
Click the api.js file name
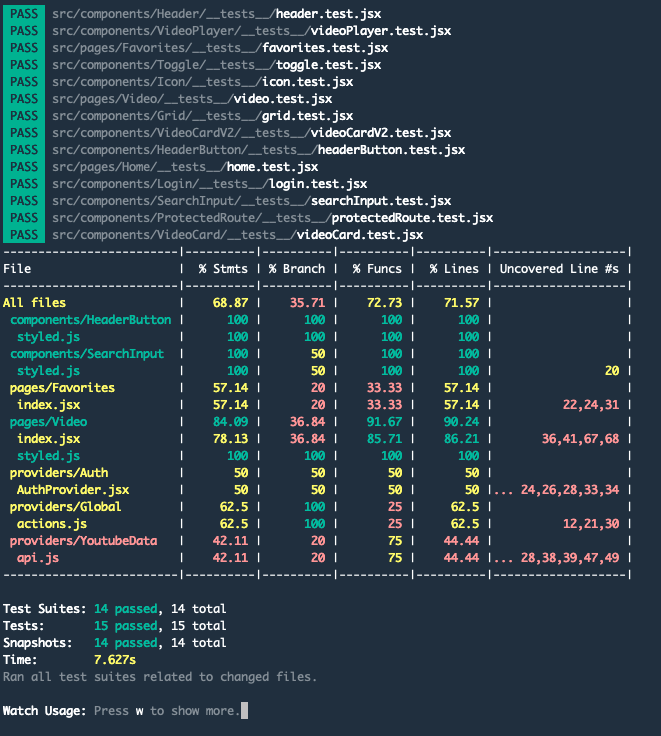[x=38, y=558]
